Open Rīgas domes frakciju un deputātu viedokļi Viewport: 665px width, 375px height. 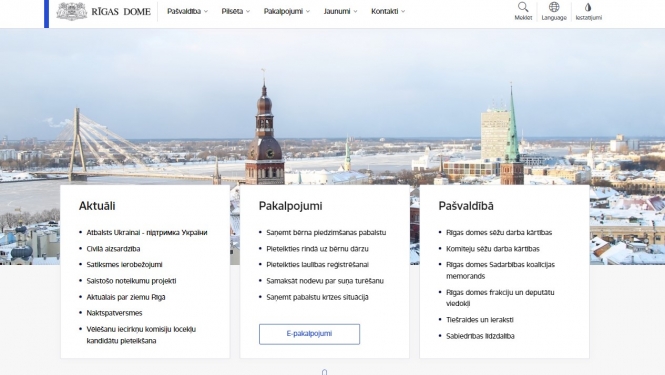(500, 298)
